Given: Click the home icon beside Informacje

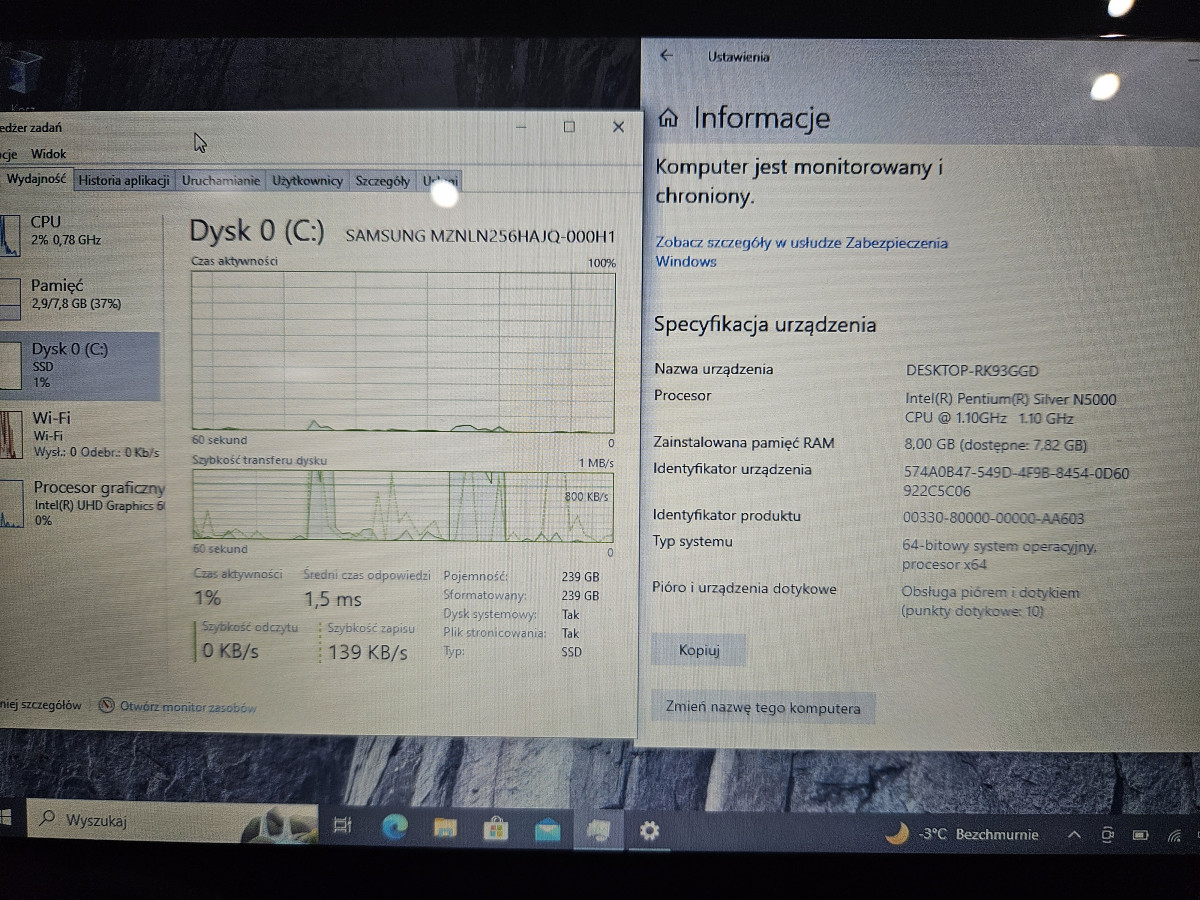Looking at the screenshot, I should [669, 119].
